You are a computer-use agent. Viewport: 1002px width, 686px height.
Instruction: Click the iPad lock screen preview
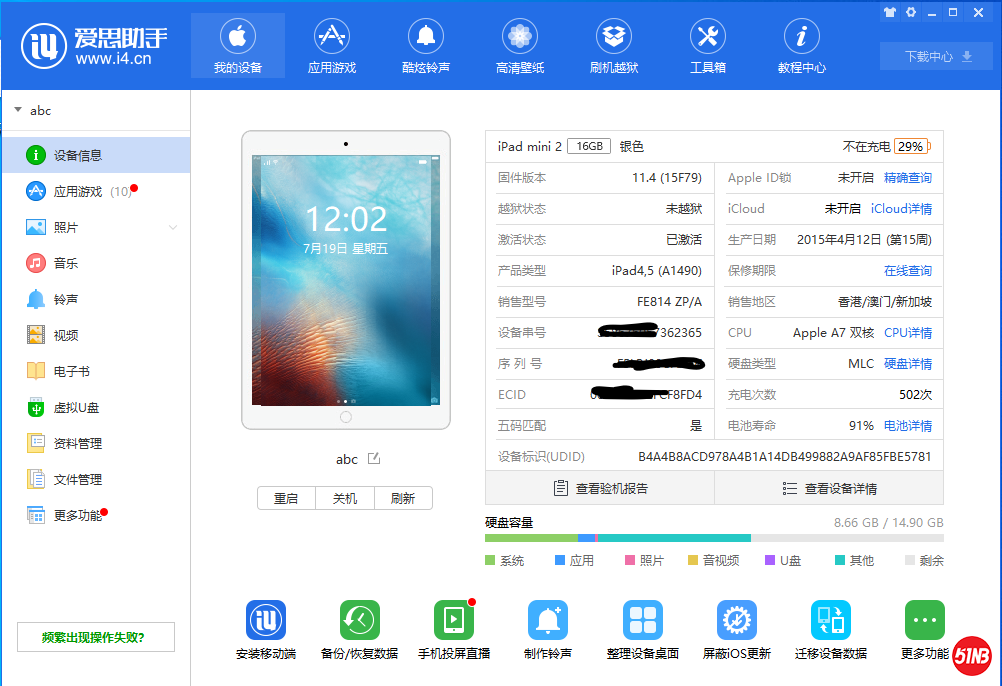coord(345,280)
